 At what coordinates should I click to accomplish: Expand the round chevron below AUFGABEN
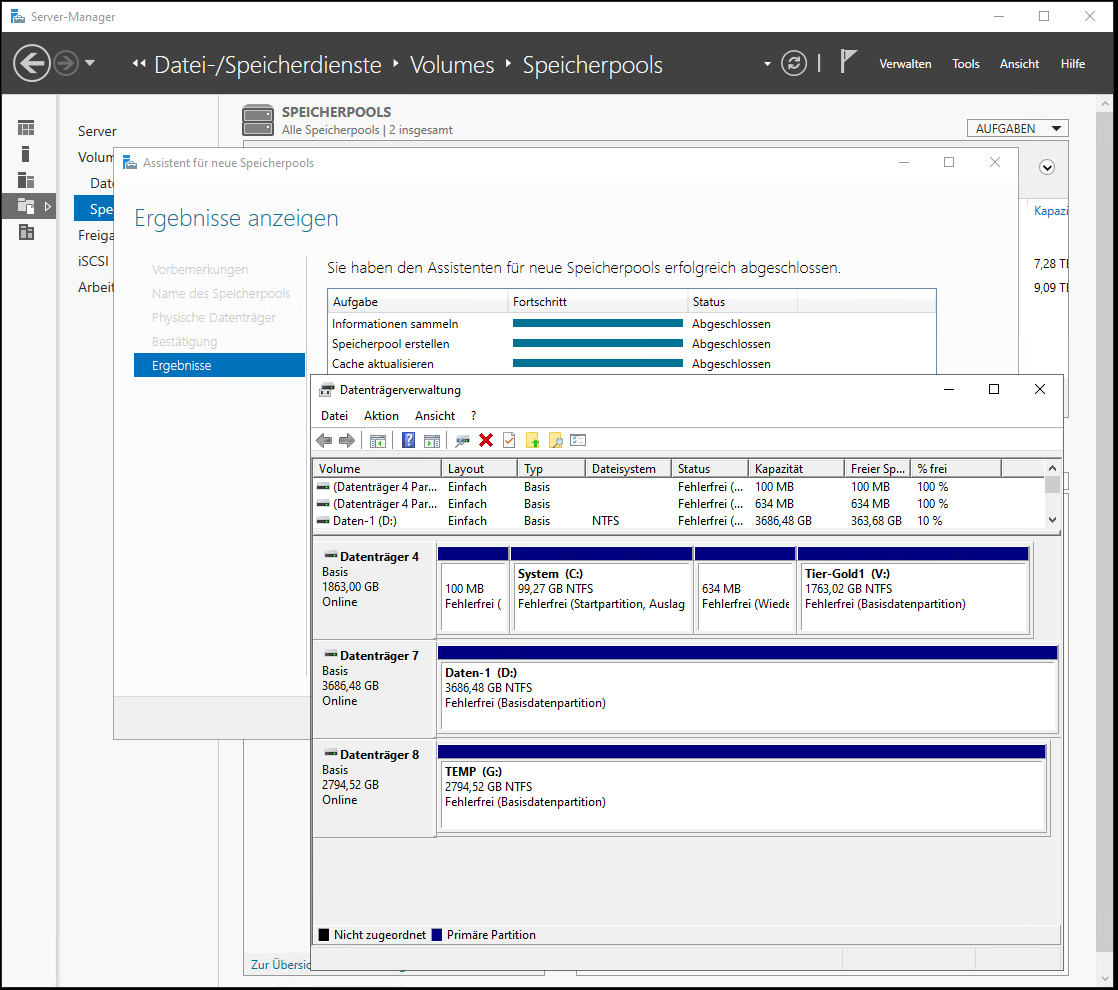(x=1047, y=168)
